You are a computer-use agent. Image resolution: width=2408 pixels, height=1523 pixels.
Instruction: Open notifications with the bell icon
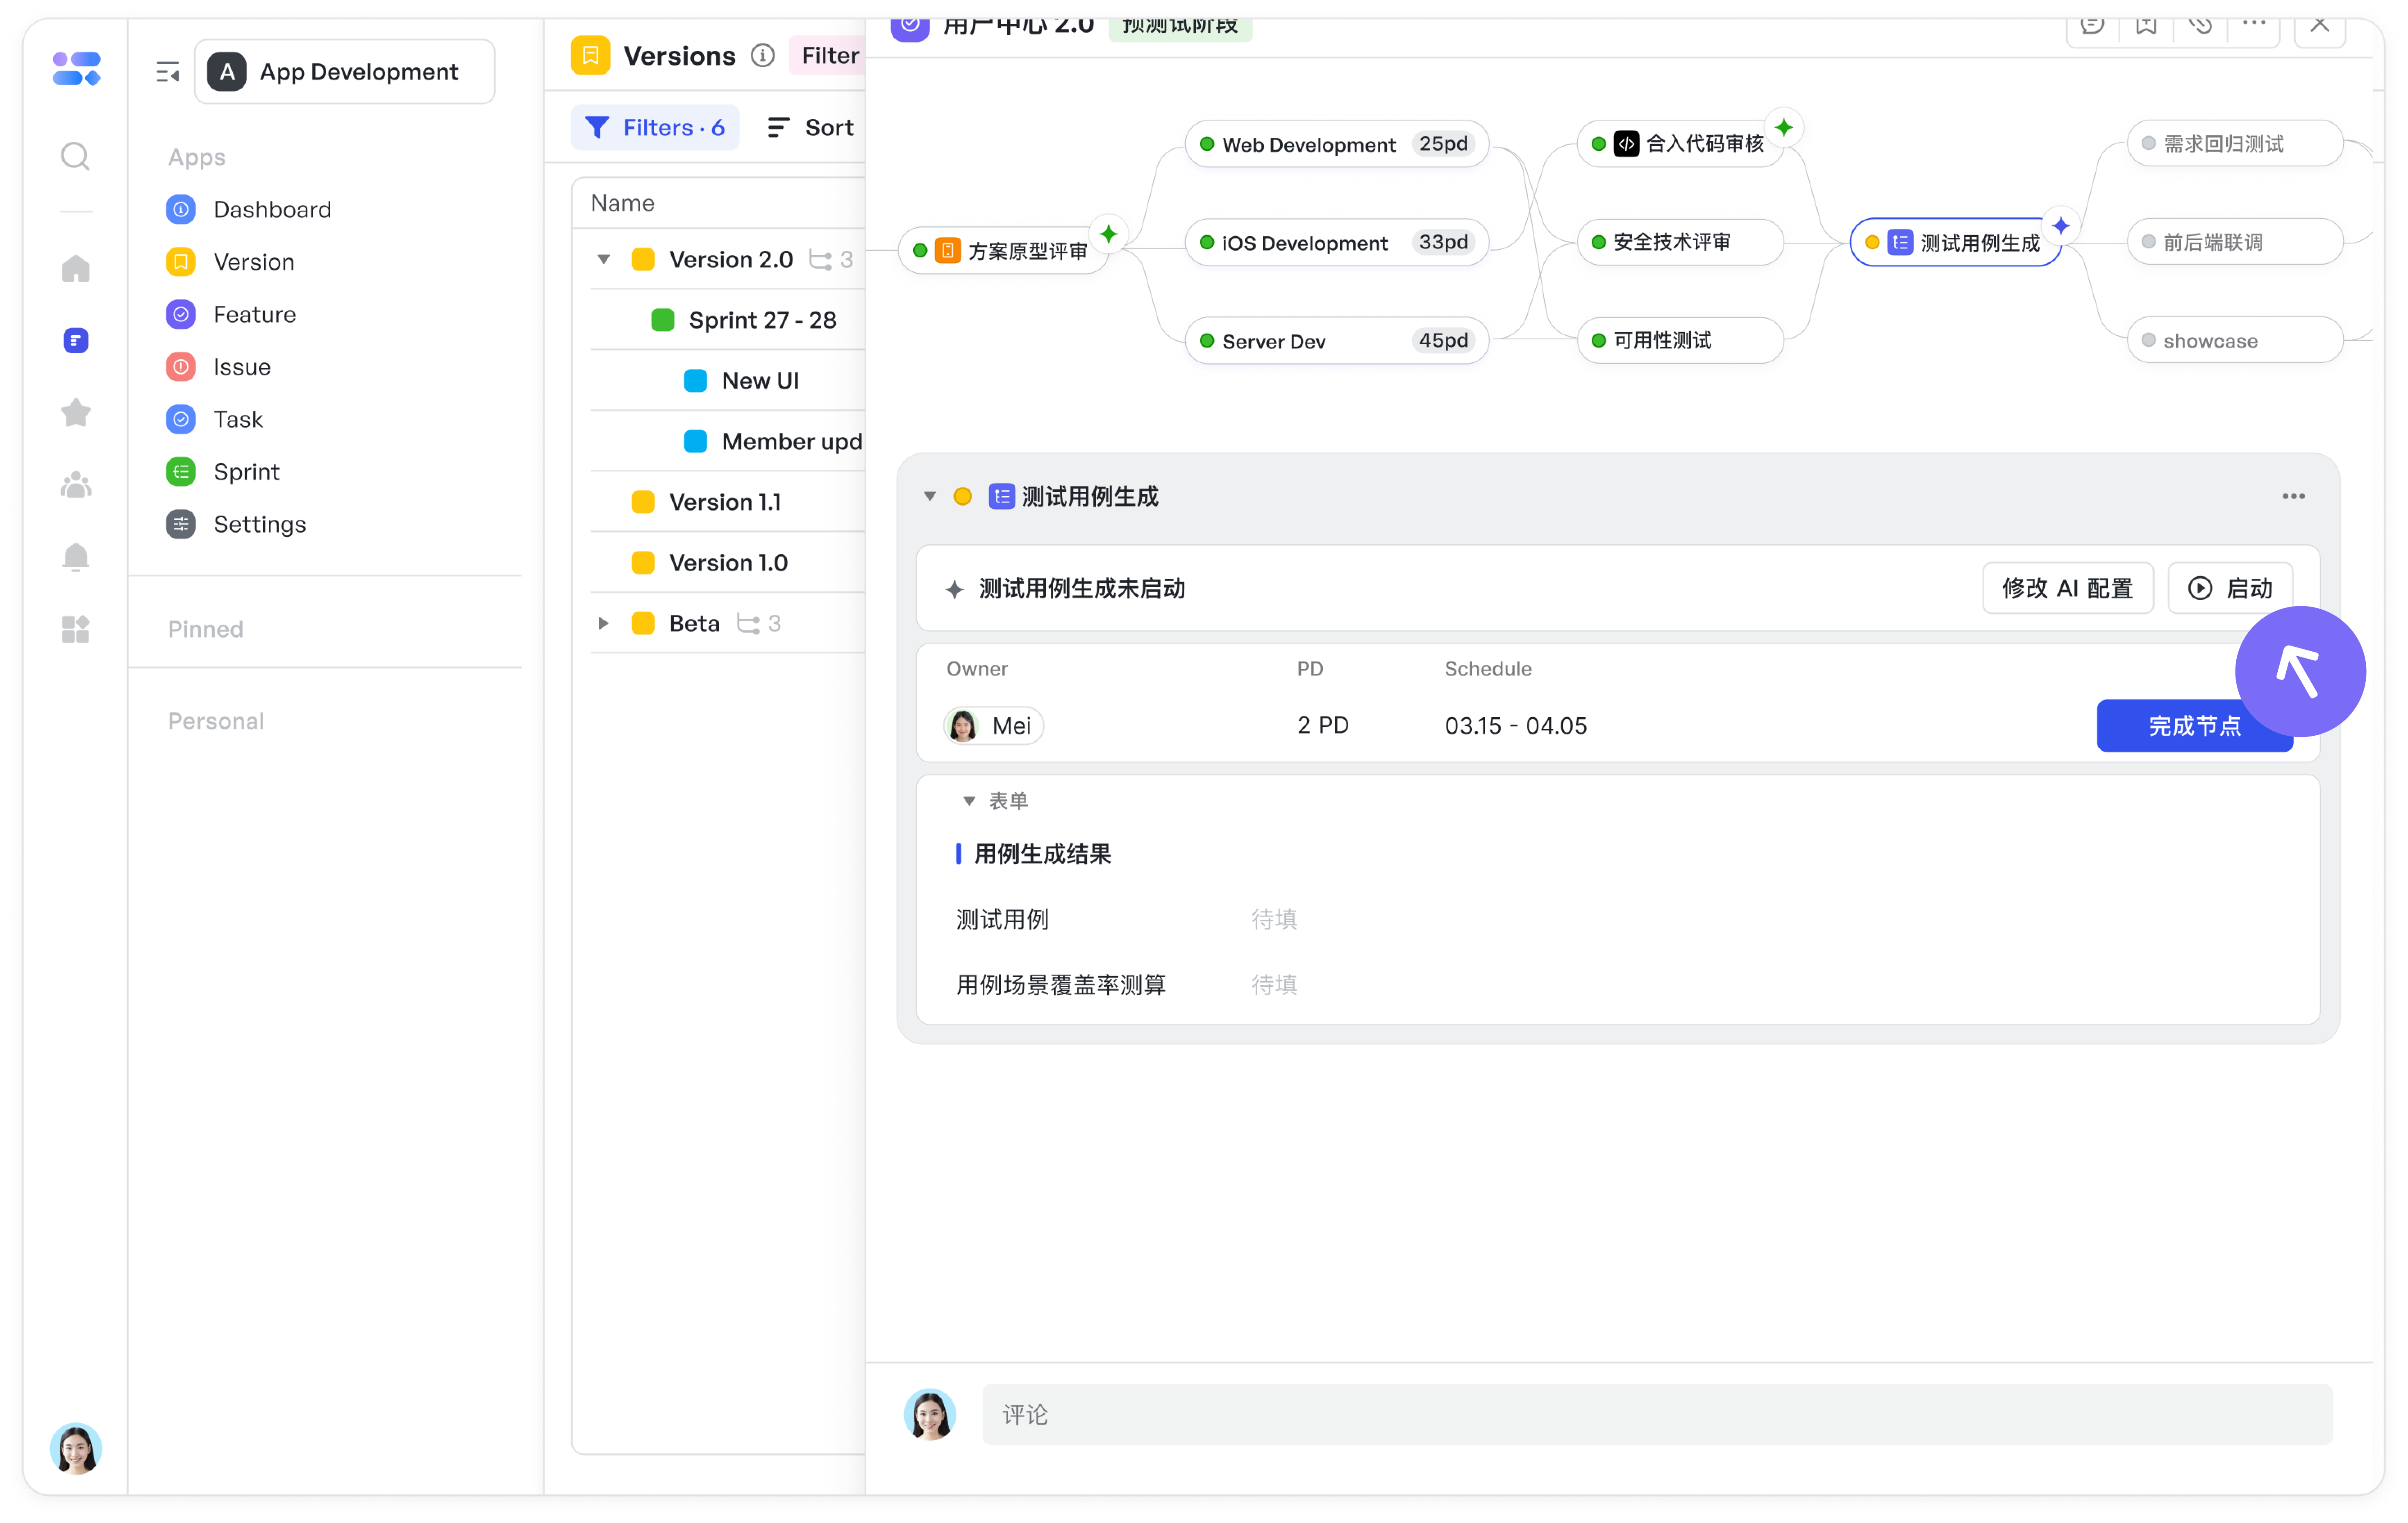tap(76, 556)
